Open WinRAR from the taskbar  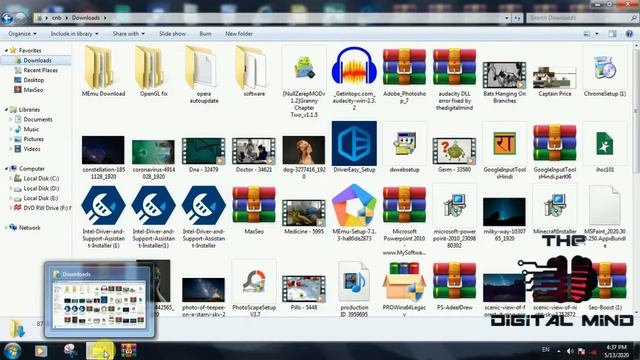[x=129, y=351]
